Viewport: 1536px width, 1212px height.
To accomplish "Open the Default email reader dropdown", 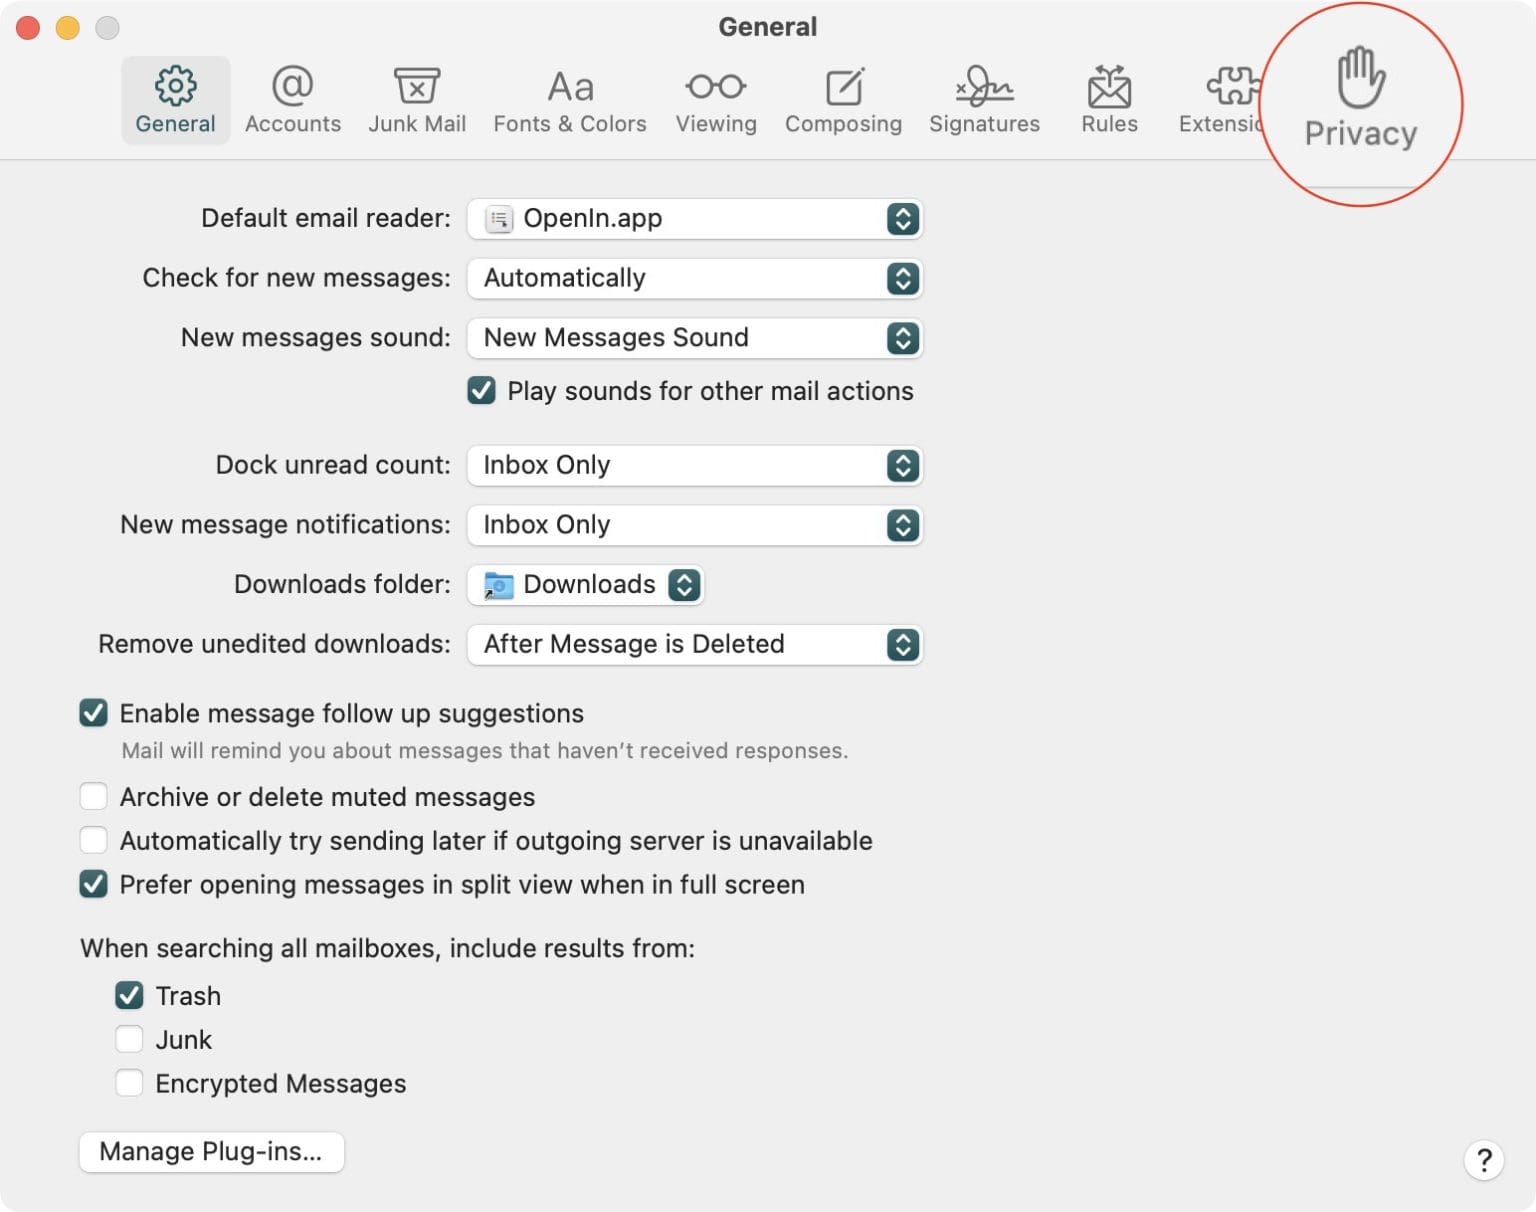I will click(x=694, y=218).
